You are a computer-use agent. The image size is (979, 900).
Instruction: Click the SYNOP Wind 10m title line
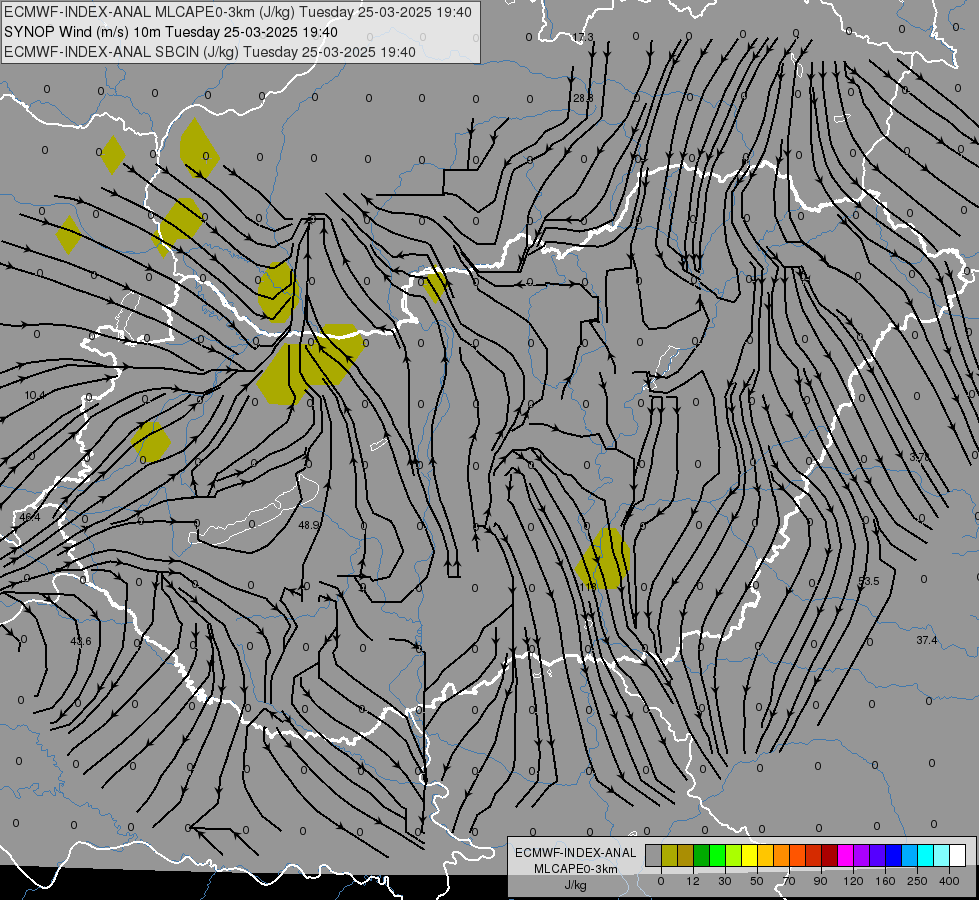171,32
